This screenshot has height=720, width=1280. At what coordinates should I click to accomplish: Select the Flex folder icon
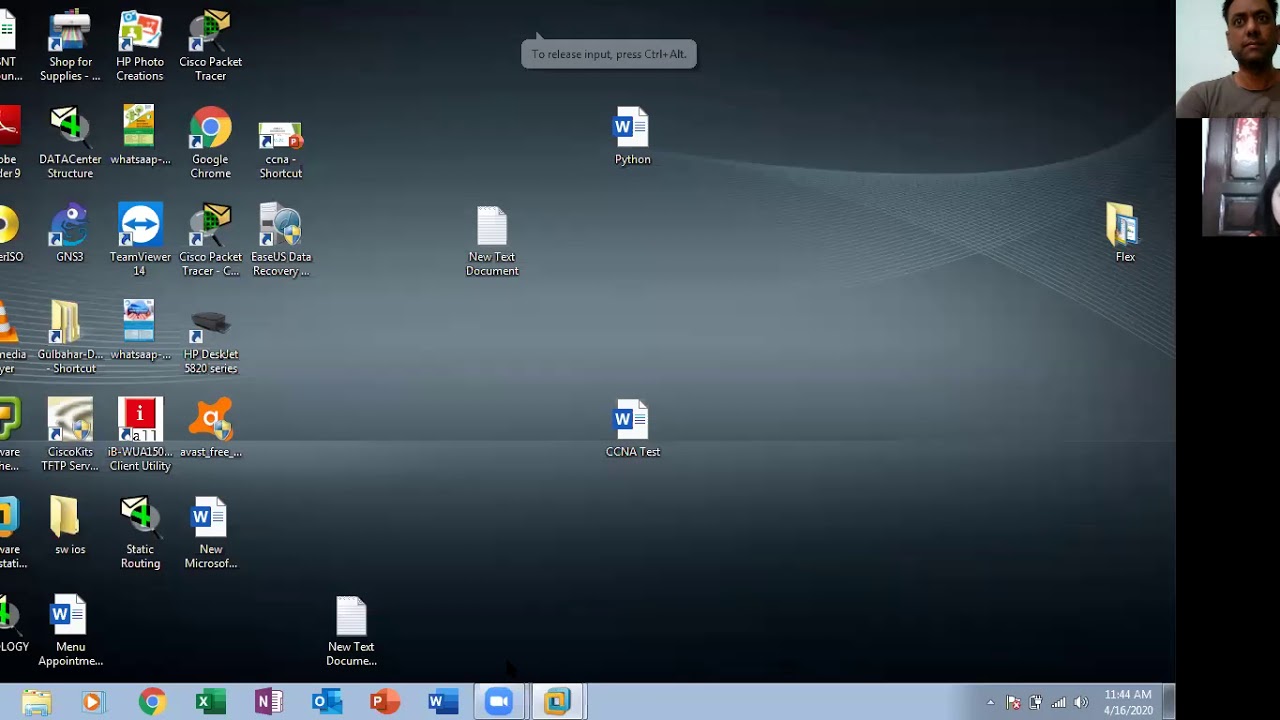click(x=1125, y=234)
